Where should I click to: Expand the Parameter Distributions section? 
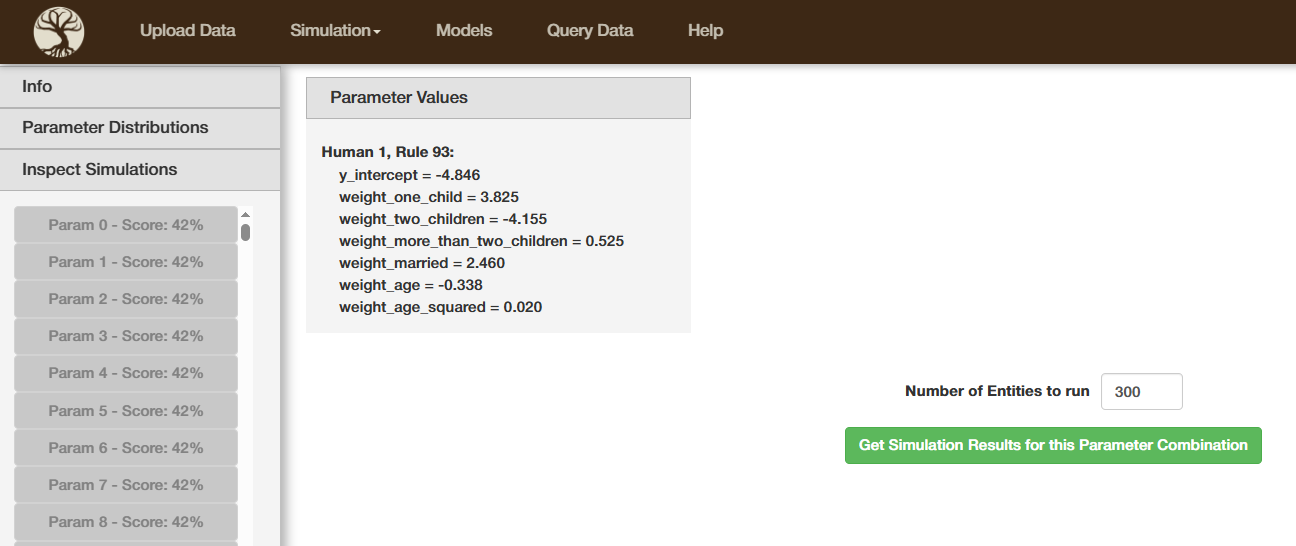(x=140, y=128)
